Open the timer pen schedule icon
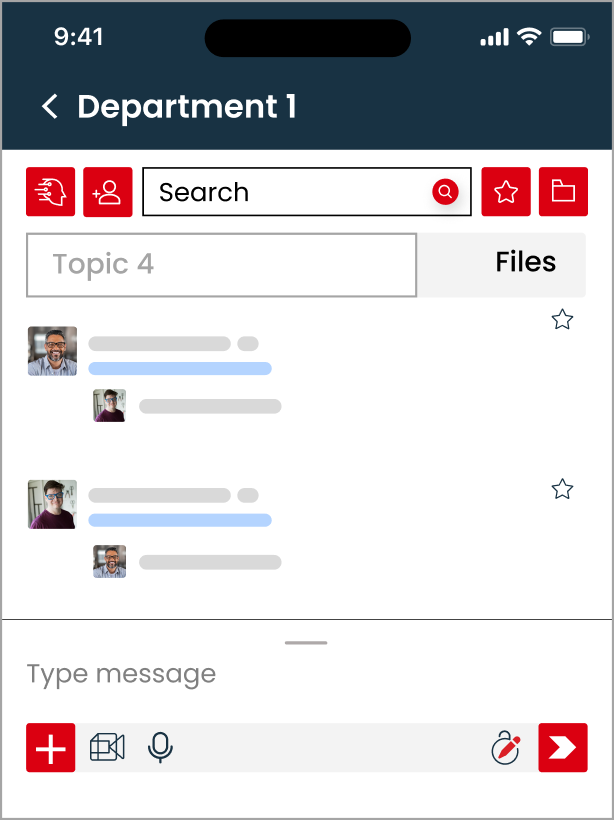The width and height of the screenshot is (614, 820). pyautogui.click(x=506, y=749)
